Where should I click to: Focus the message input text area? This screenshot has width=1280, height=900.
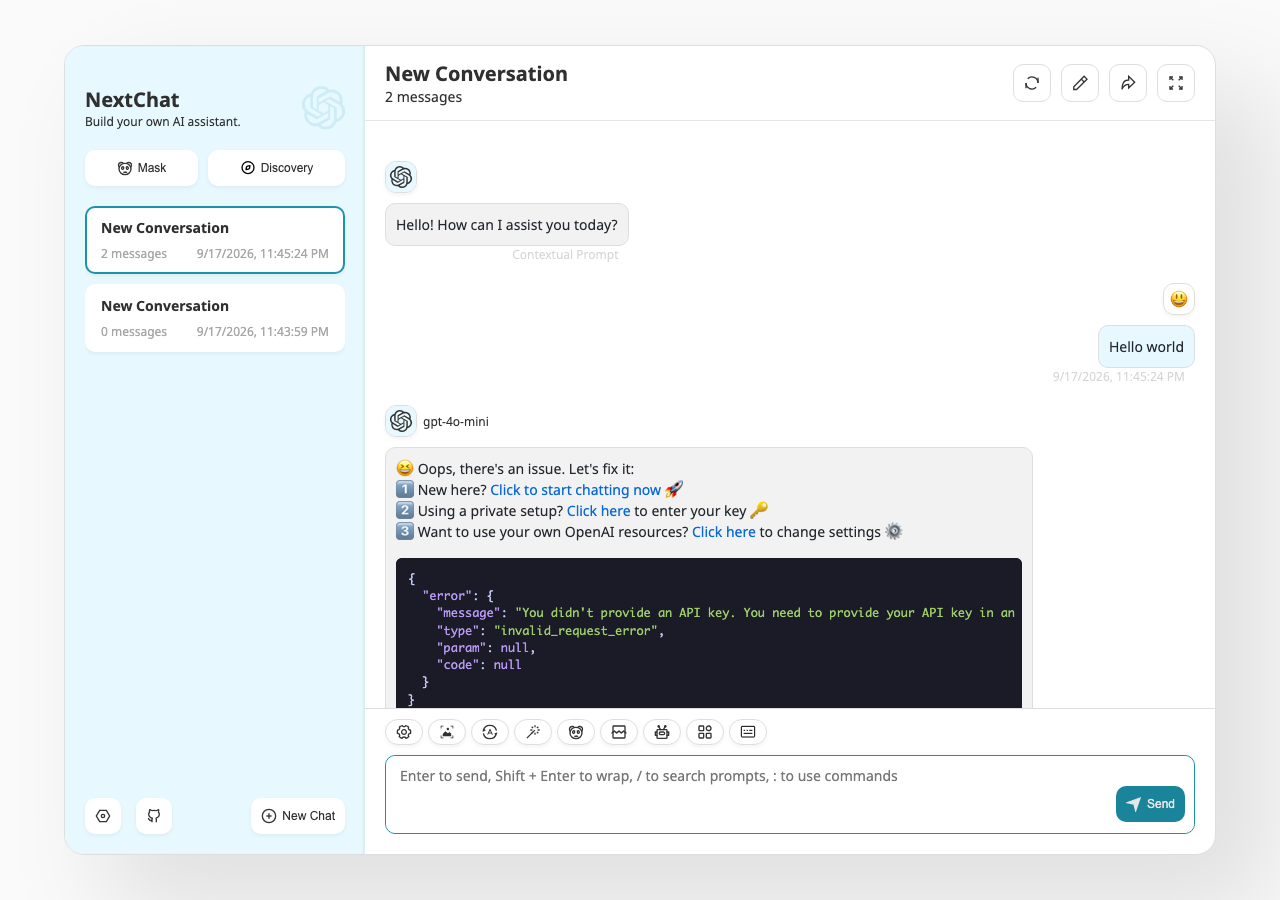click(790, 794)
